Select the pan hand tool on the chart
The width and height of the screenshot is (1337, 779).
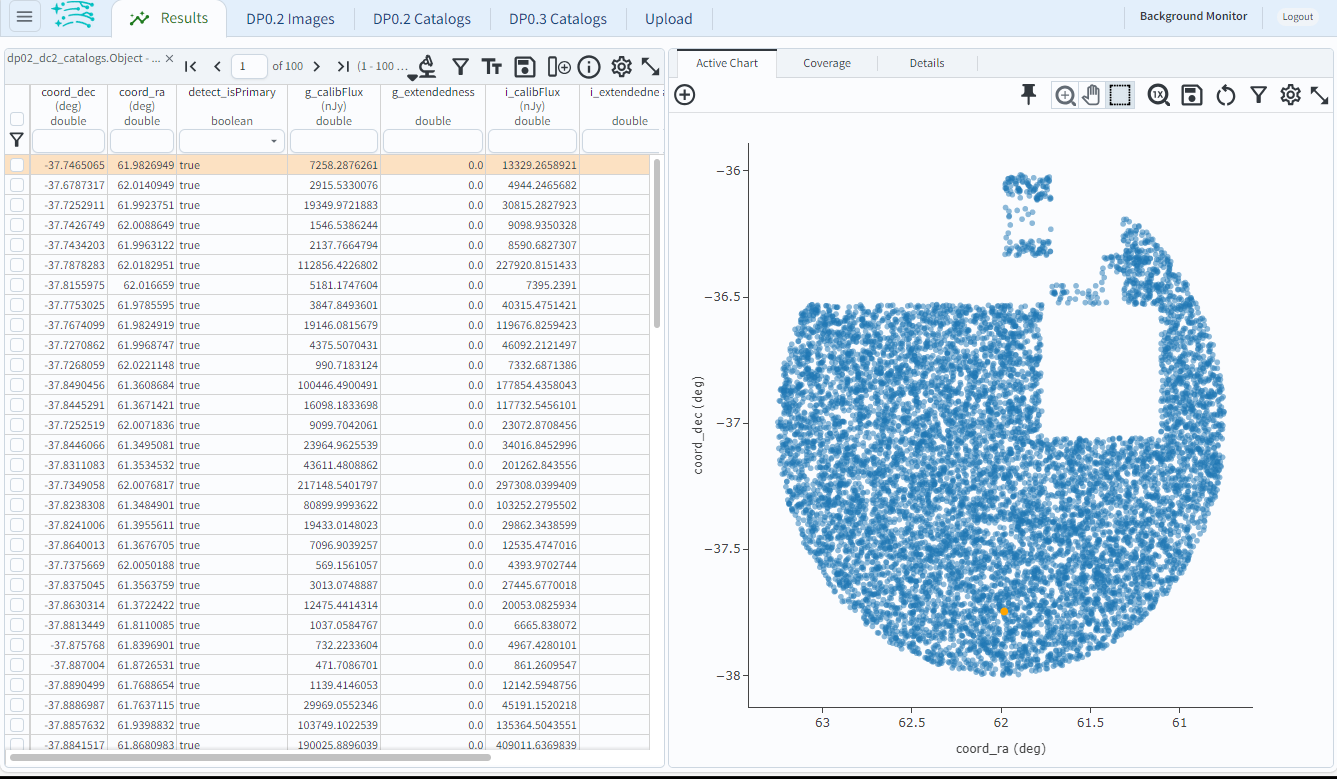tap(1091, 95)
